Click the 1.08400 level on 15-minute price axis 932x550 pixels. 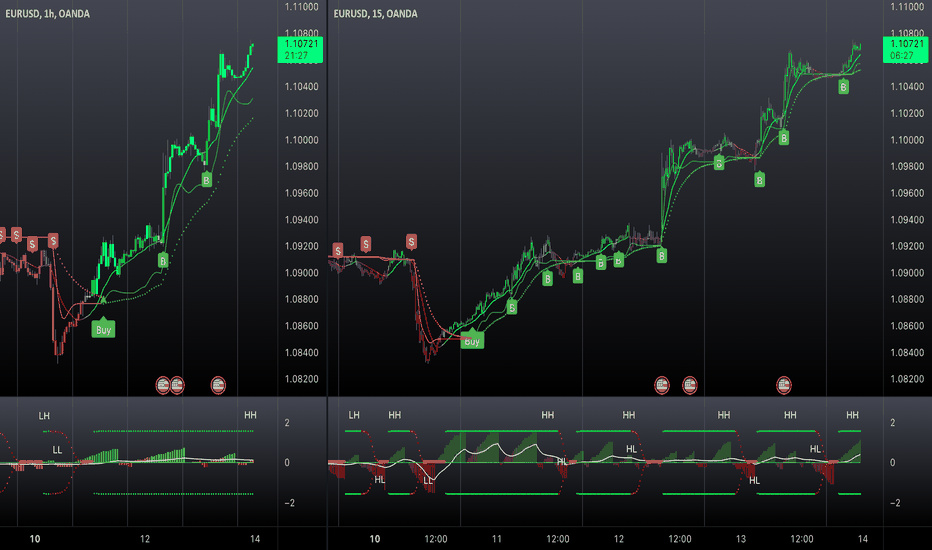click(x=907, y=353)
